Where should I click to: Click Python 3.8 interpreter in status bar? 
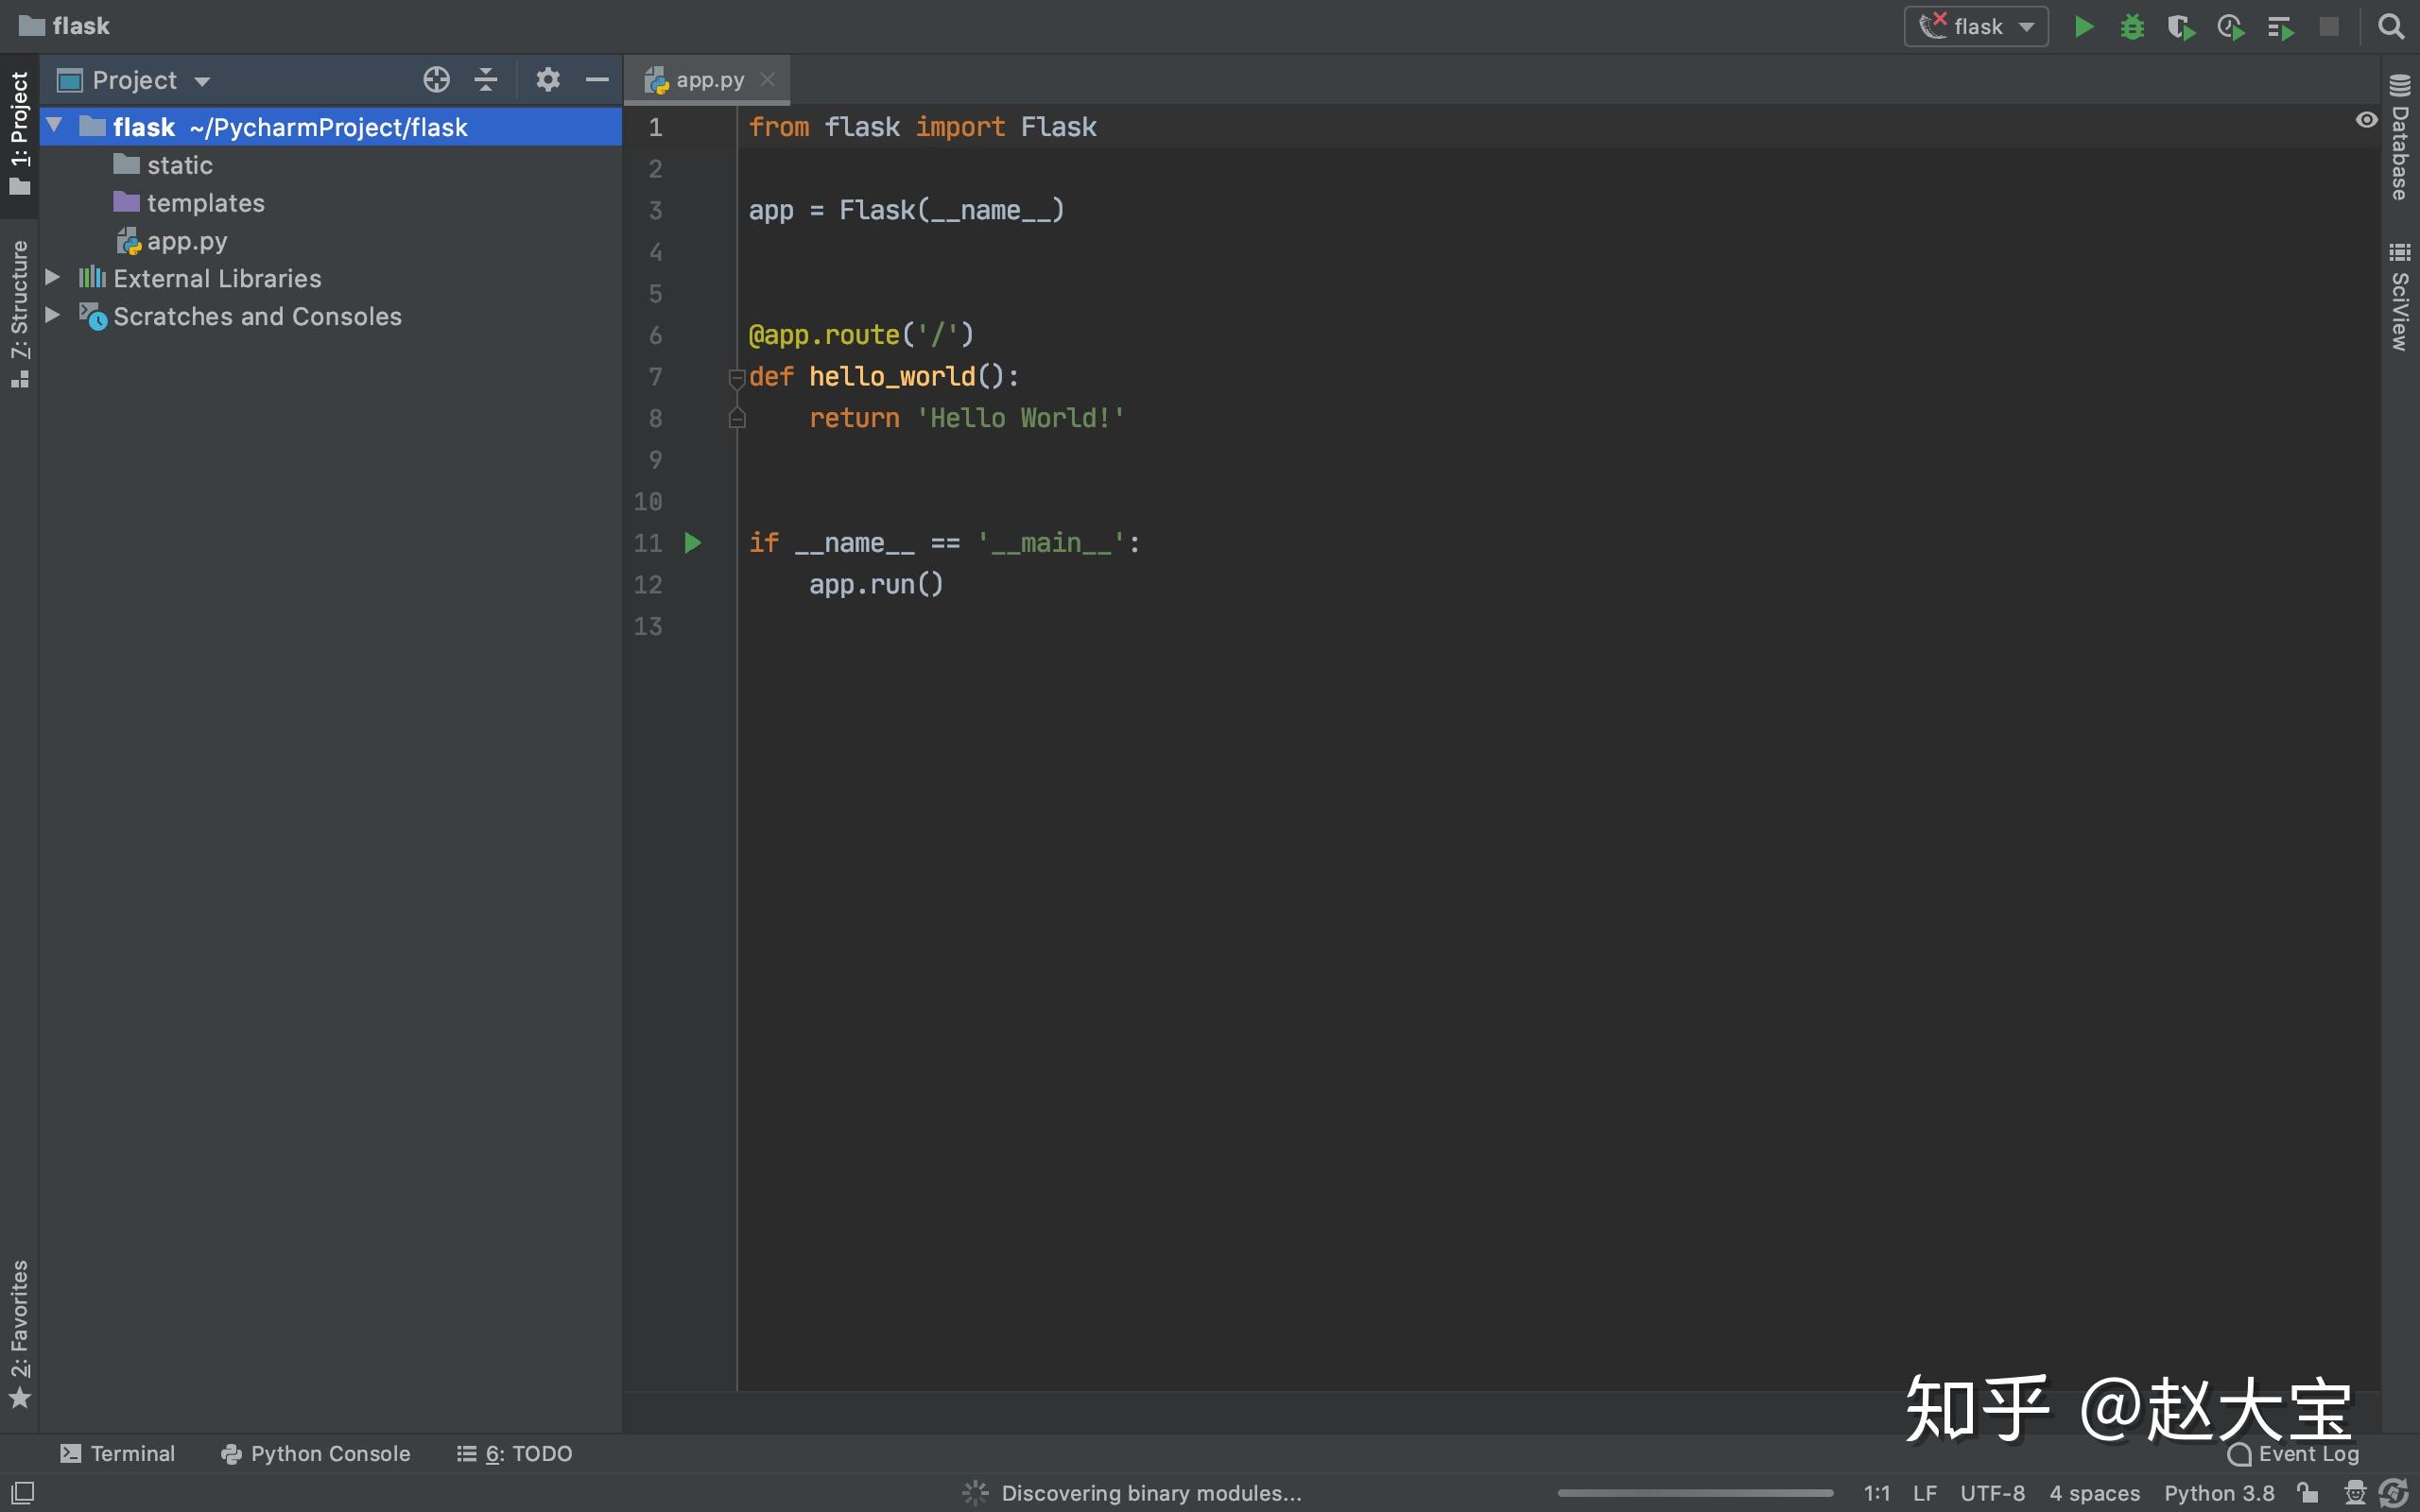point(2219,1493)
